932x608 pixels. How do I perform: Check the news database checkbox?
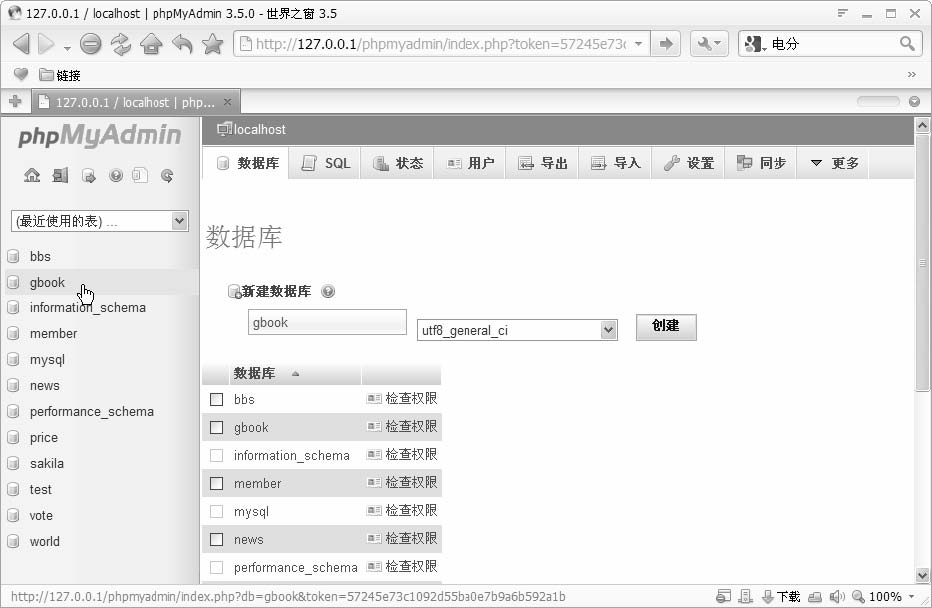pos(216,539)
